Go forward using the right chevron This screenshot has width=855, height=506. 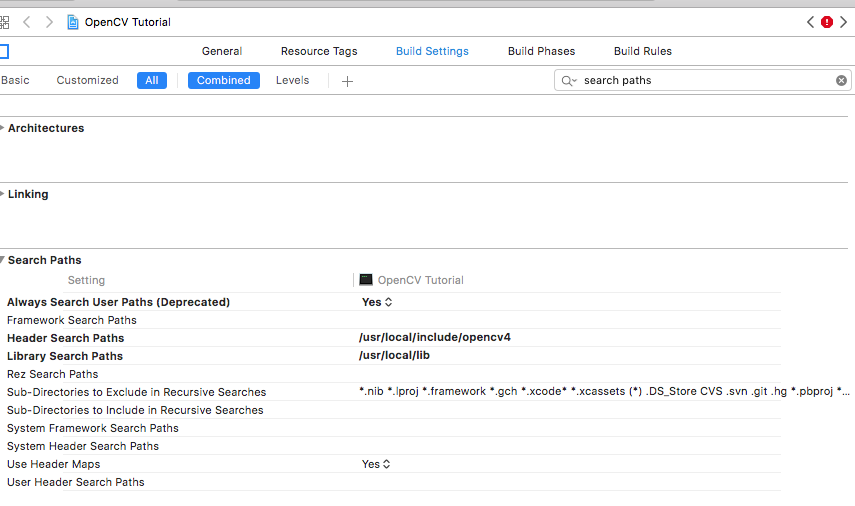[x=49, y=22]
